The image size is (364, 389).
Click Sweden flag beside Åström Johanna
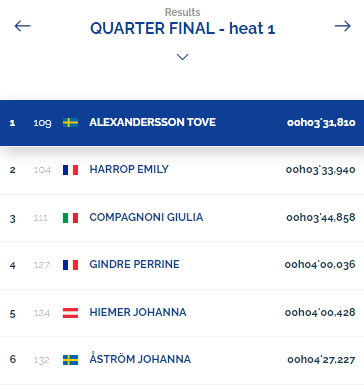click(x=70, y=360)
